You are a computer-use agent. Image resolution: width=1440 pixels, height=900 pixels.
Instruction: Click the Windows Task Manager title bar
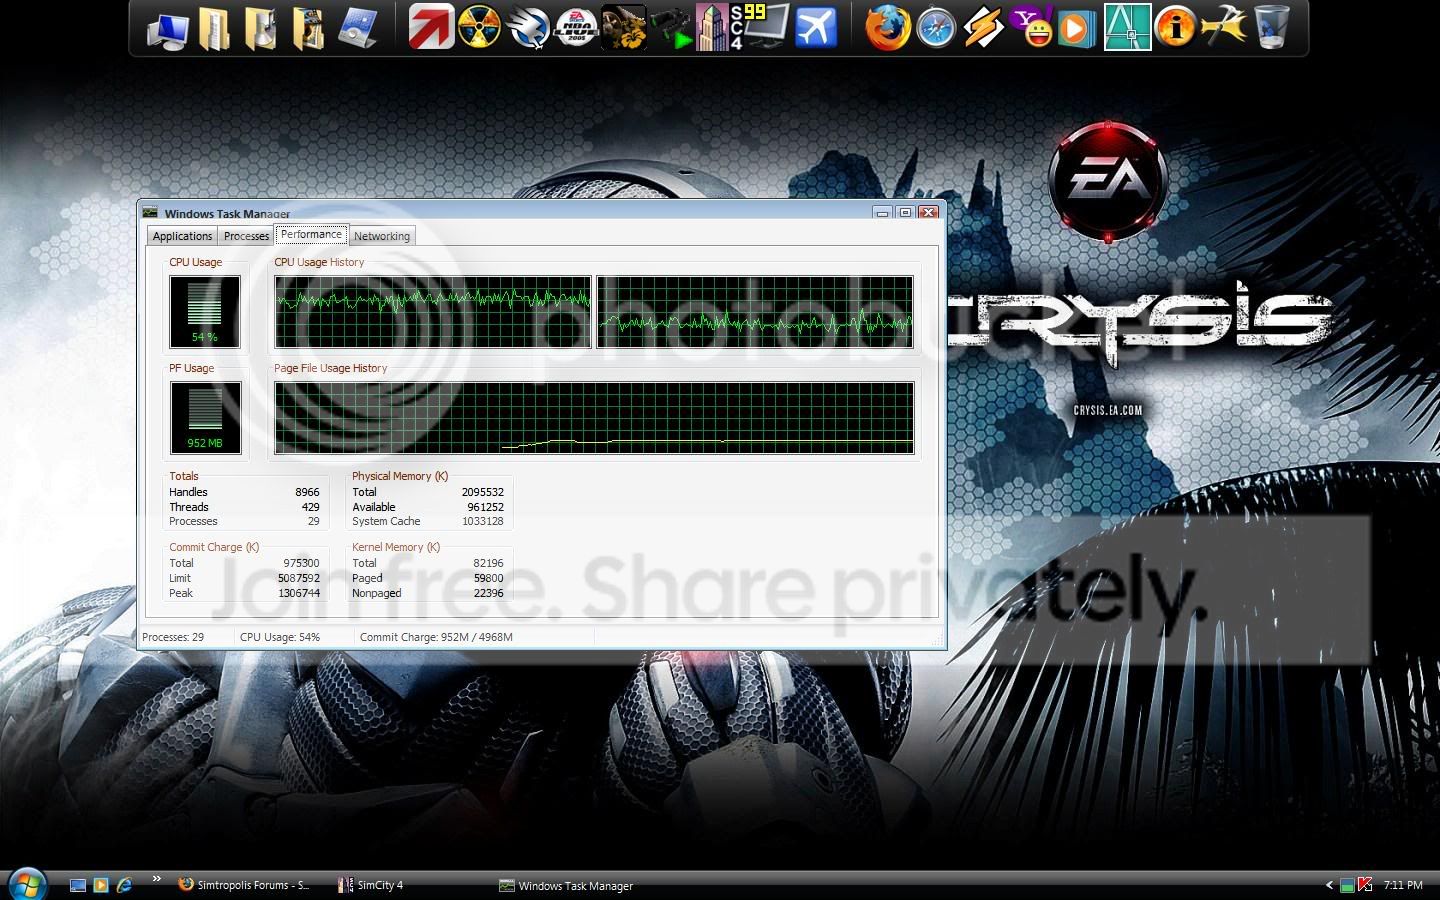pos(540,212)
